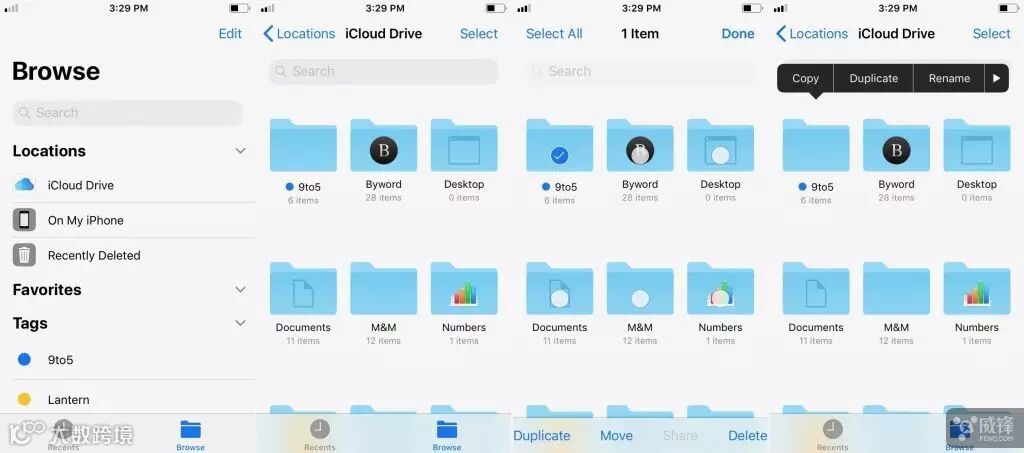The width and height of the screenshot is (1024, 453).
Task: Tap Move in bottom selection toolbar
Action: click(x=616, y=435)
